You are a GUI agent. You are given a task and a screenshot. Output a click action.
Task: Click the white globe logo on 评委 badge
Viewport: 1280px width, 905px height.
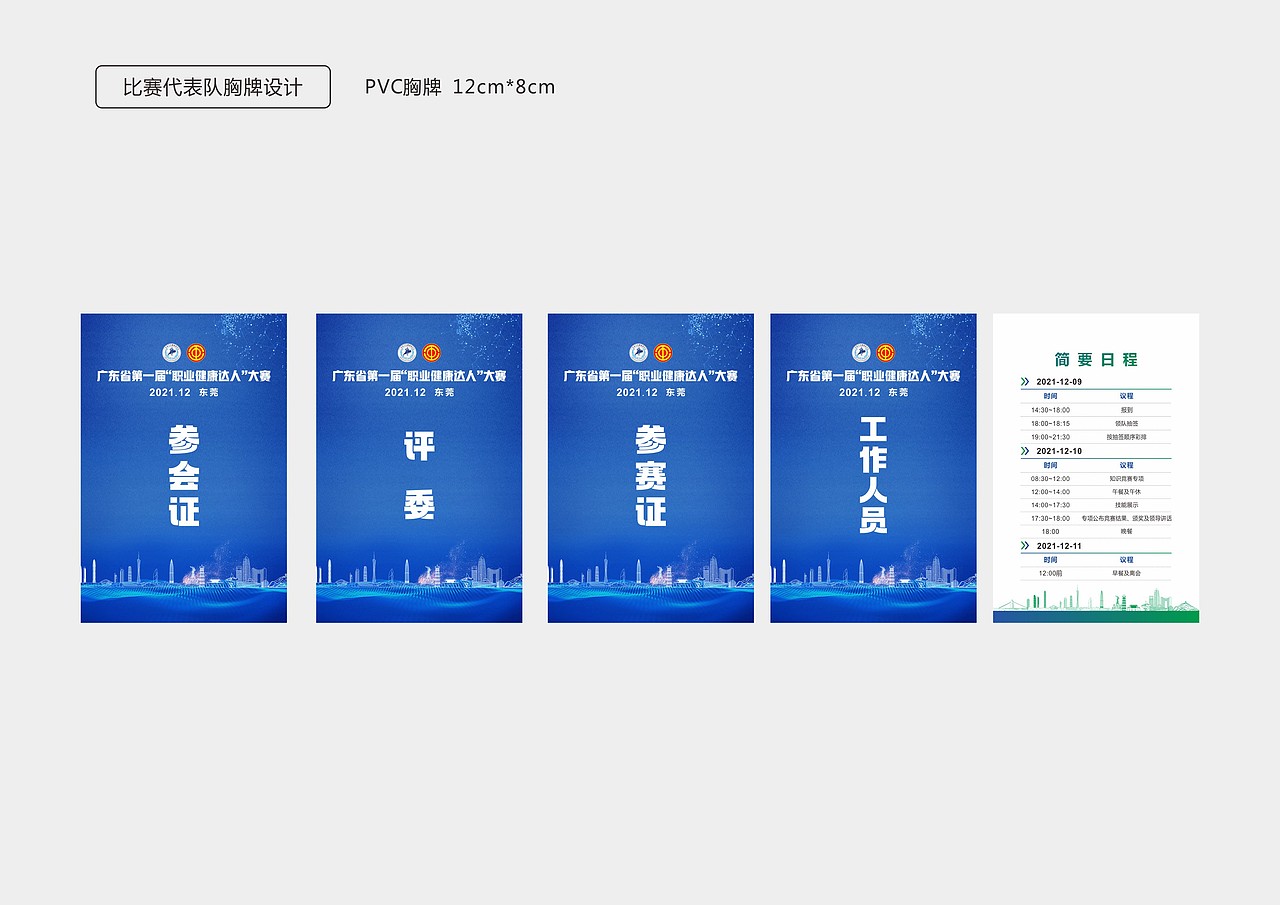(x=408, y=352)
